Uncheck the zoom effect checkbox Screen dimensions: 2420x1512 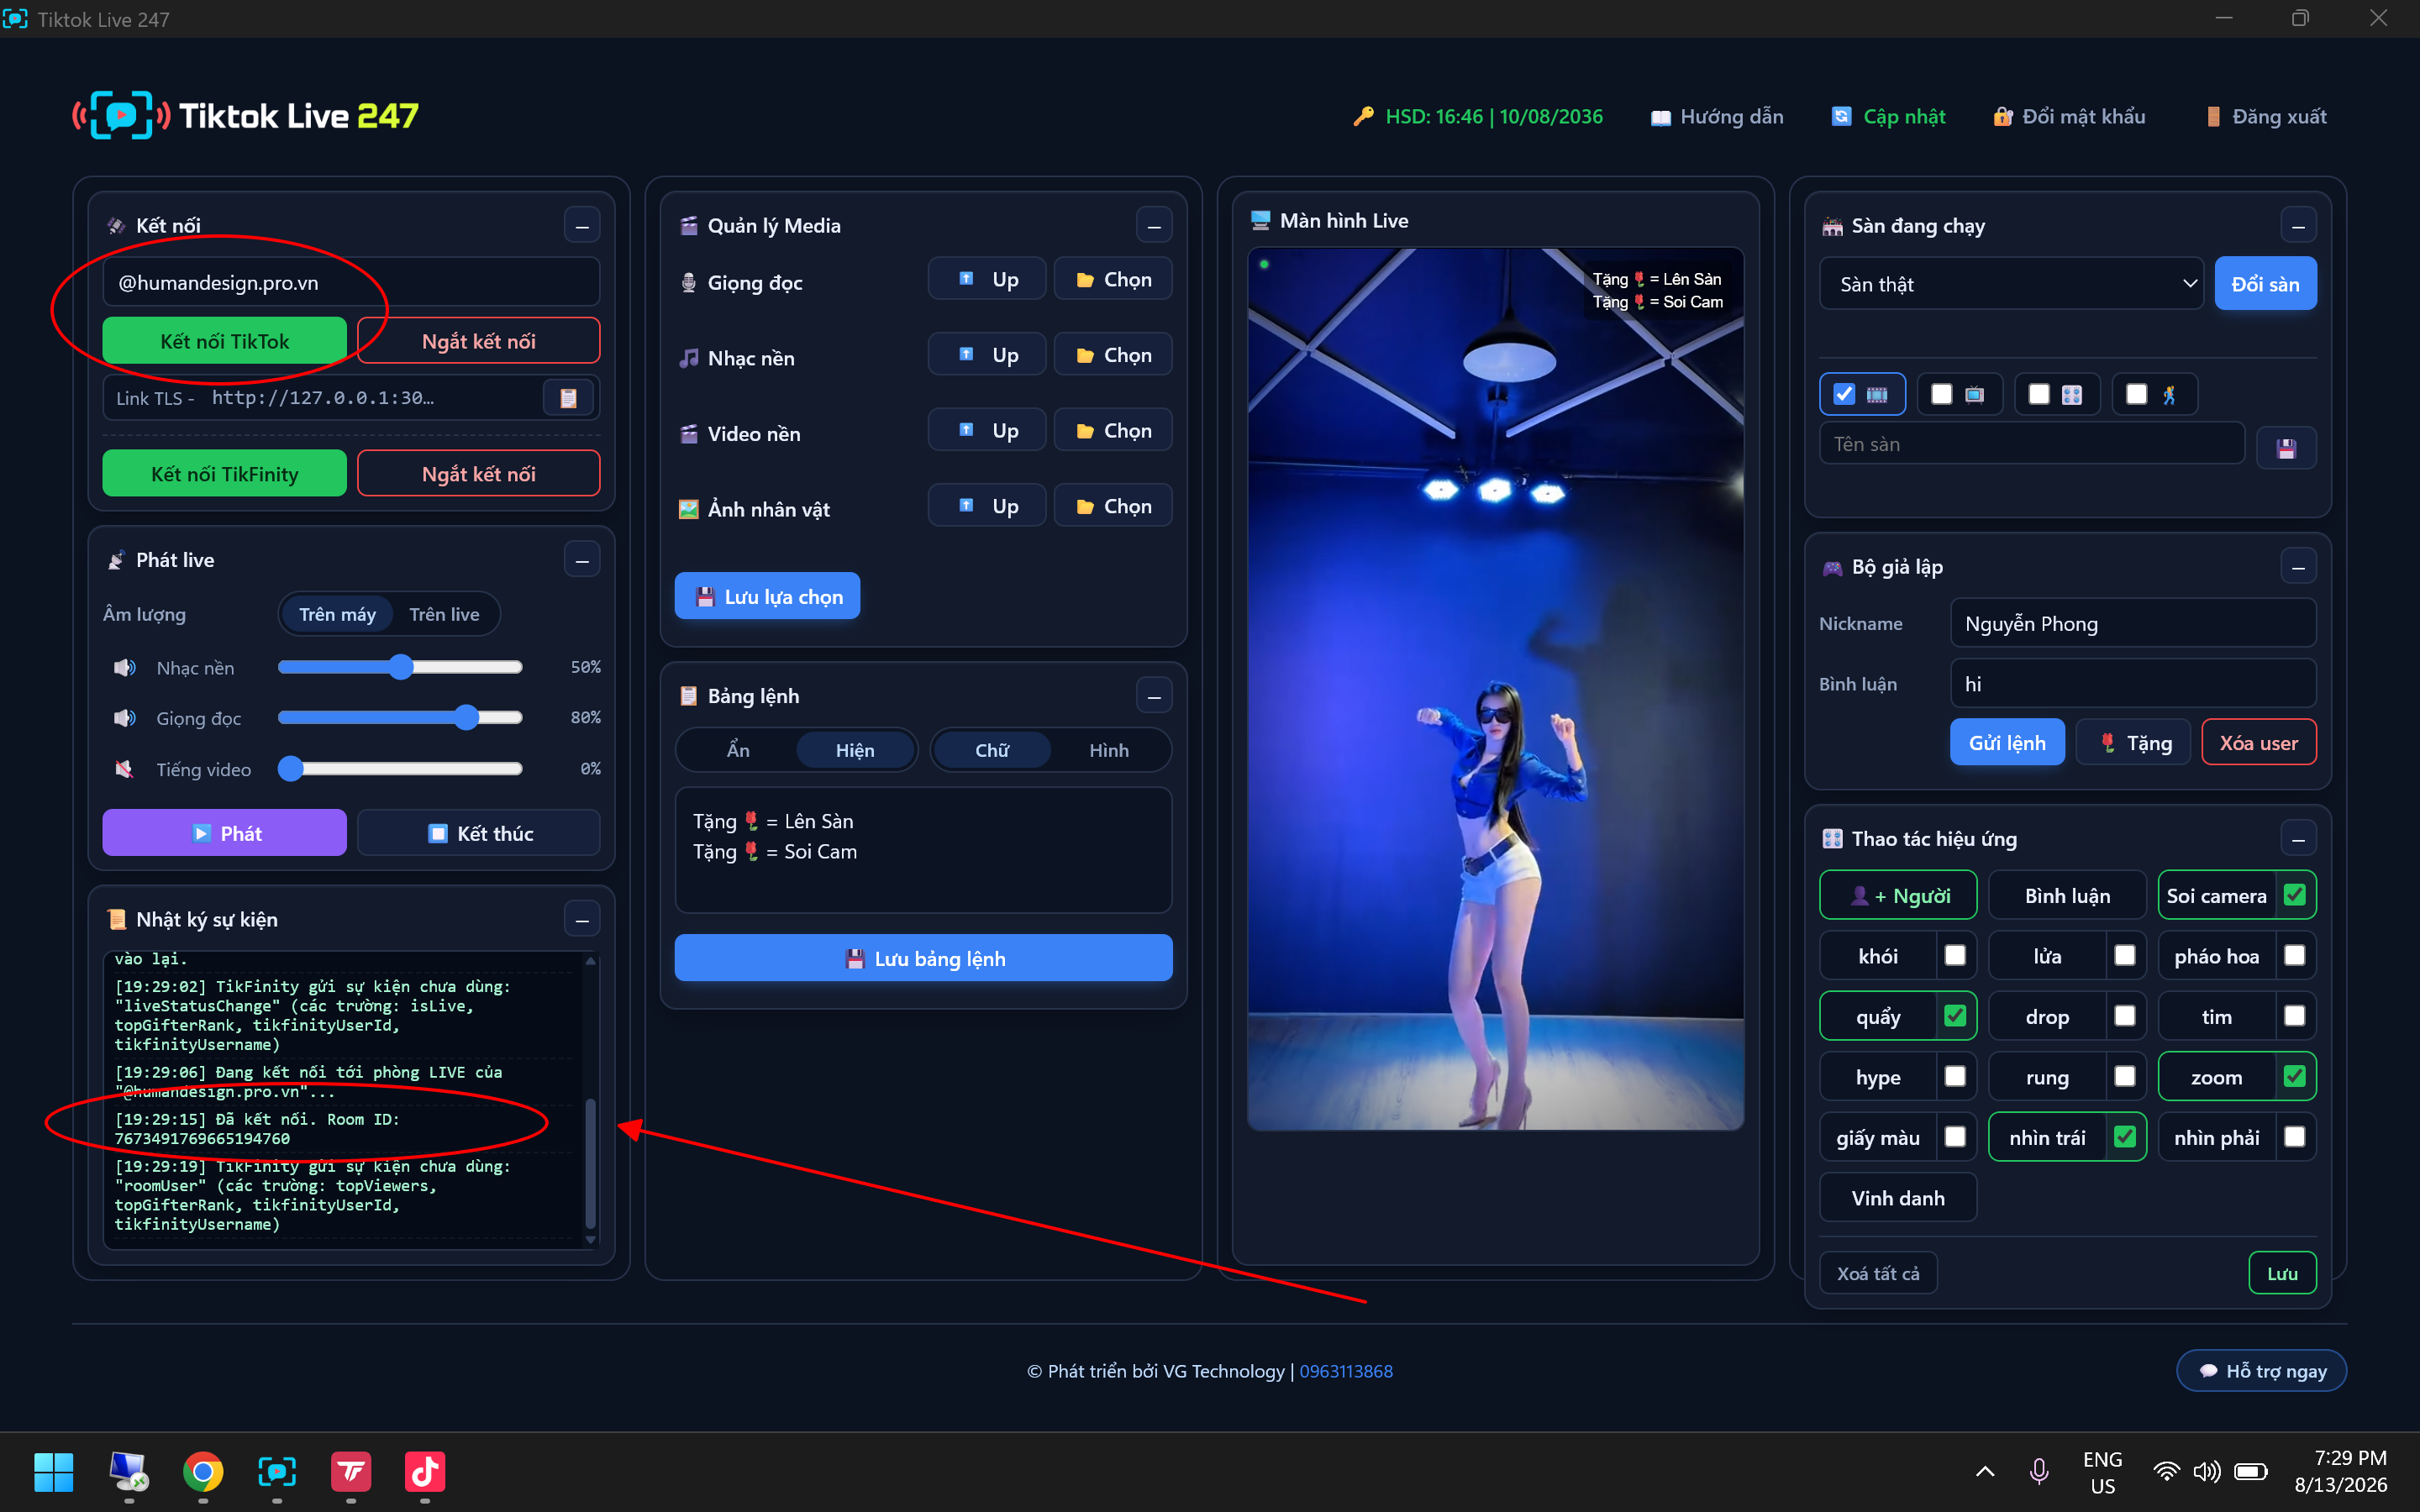click(x=2295, y=1077)
